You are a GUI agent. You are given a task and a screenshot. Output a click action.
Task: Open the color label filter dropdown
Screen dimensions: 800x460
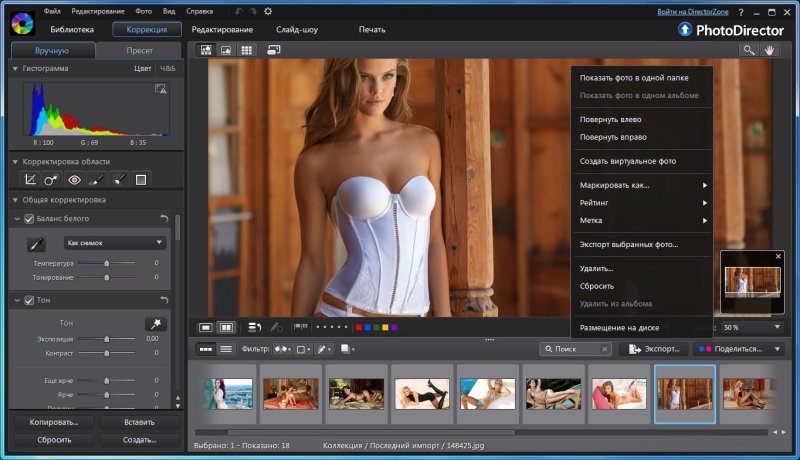pyautogui.click(x=304, y=349)
